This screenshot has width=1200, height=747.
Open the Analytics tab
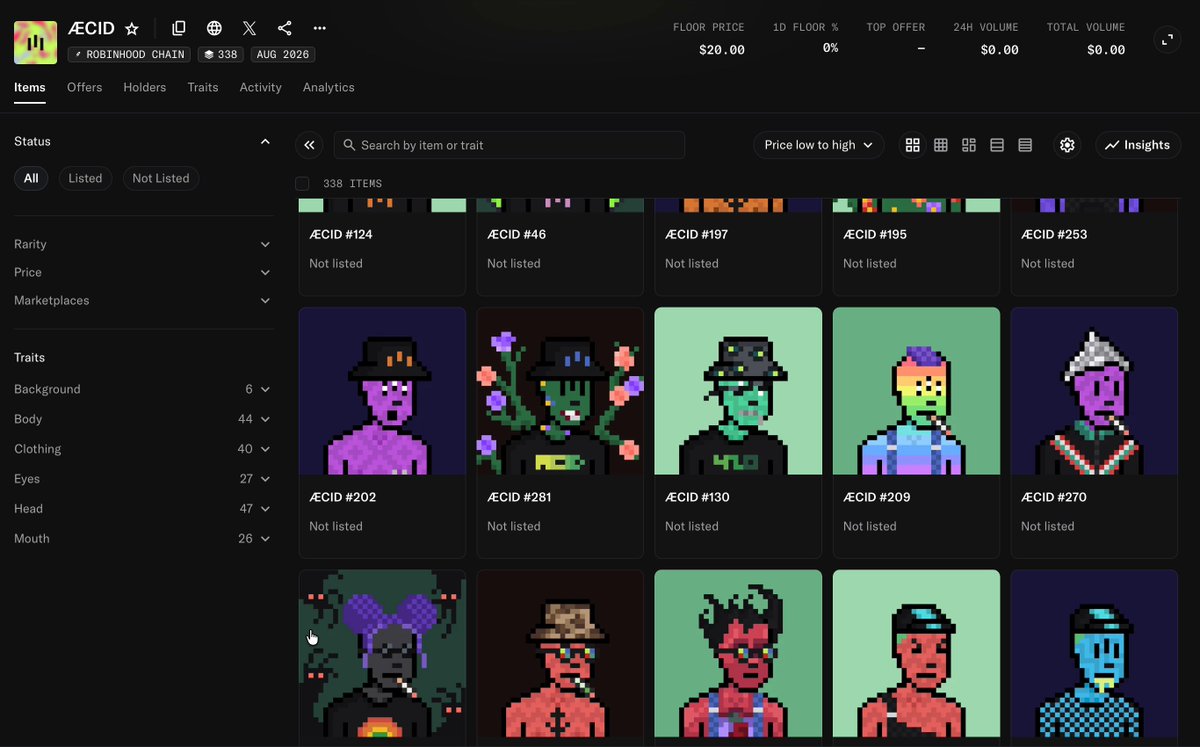[x=329, y=87]
